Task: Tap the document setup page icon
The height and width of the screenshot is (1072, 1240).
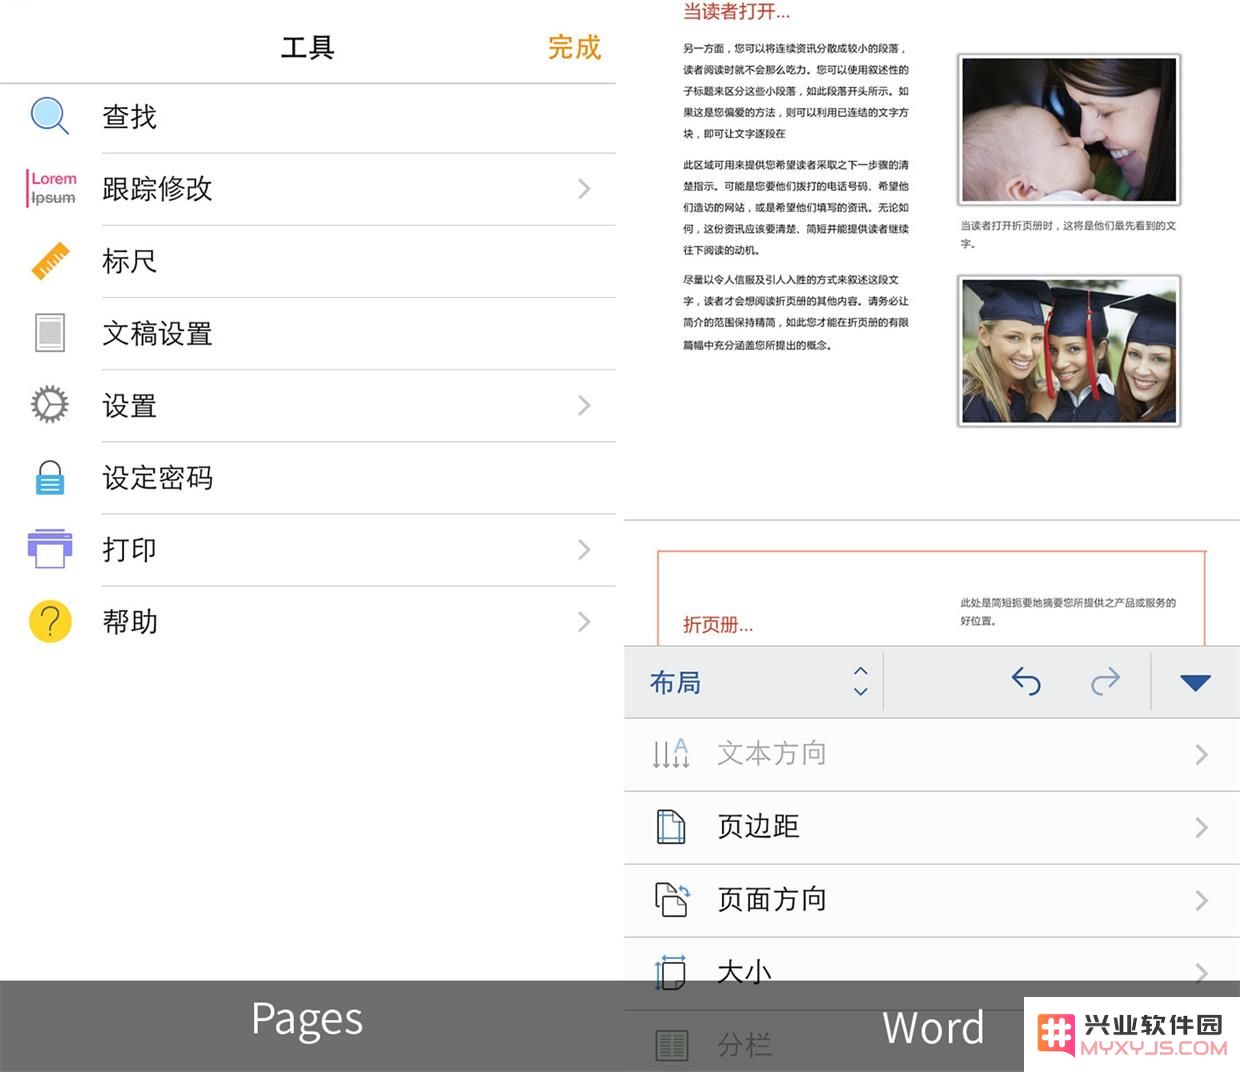Action: pos(50,333)
